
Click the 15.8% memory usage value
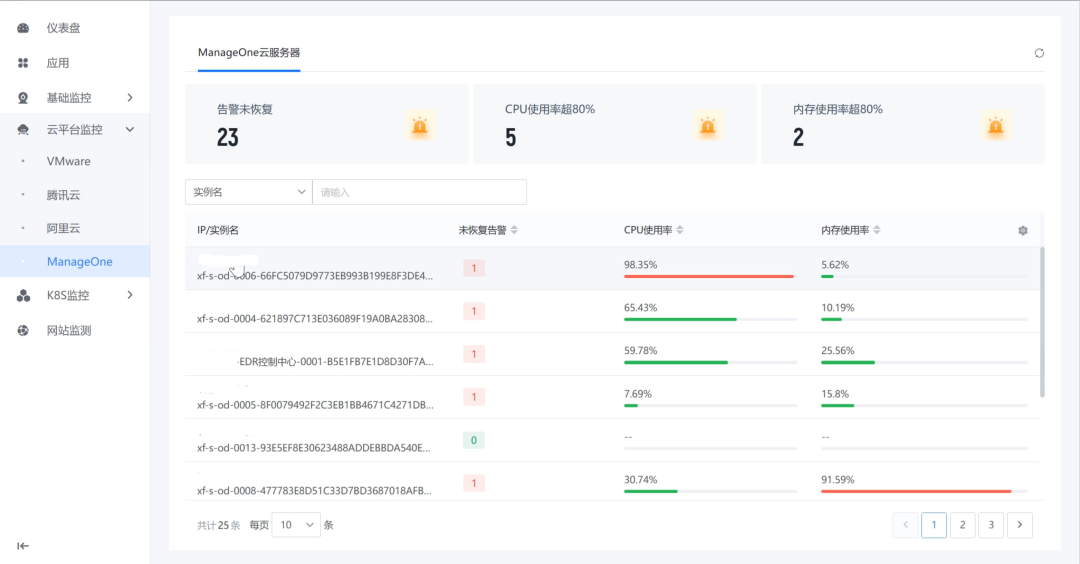click(x=835, y=394)
